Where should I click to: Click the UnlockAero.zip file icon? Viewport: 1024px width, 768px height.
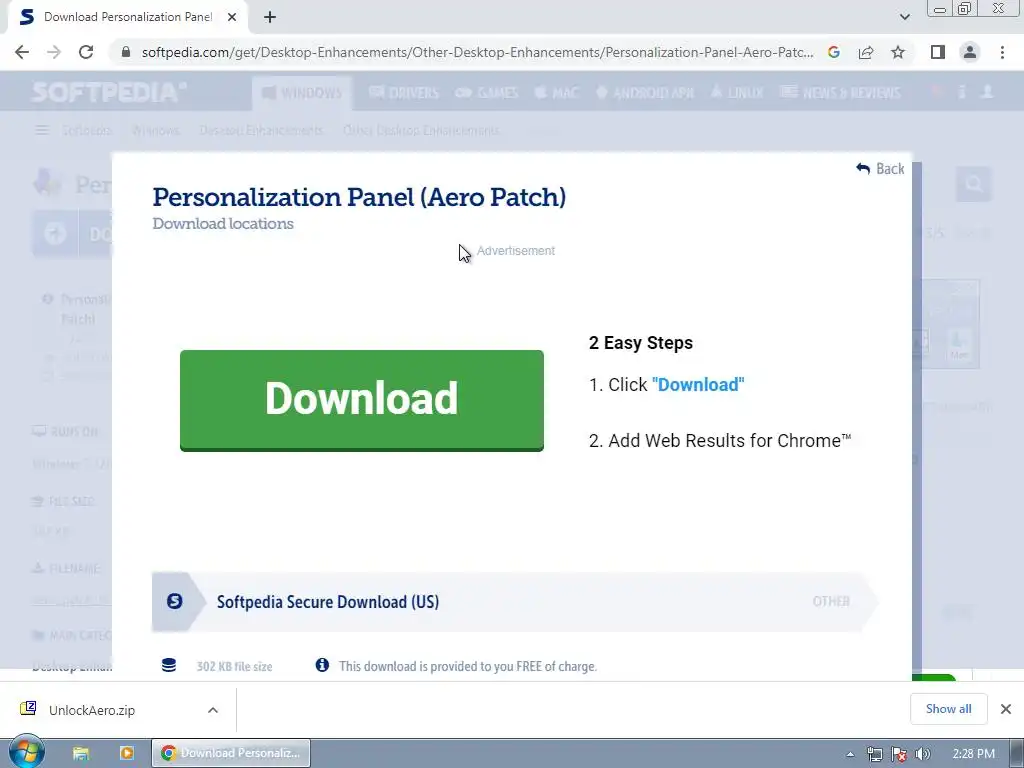pos(28,709)
